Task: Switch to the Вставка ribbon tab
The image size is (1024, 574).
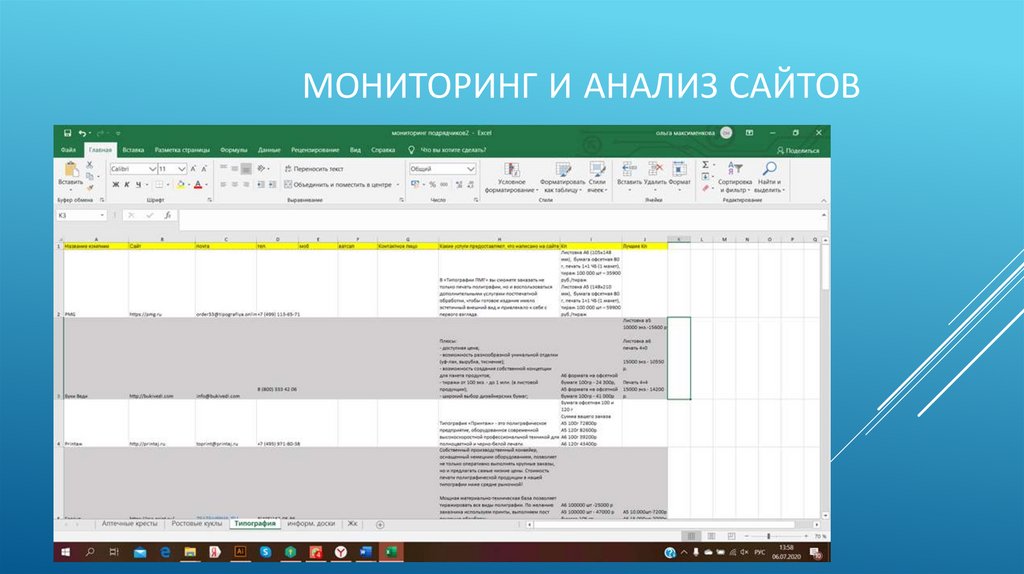Action: click(133, 150)
